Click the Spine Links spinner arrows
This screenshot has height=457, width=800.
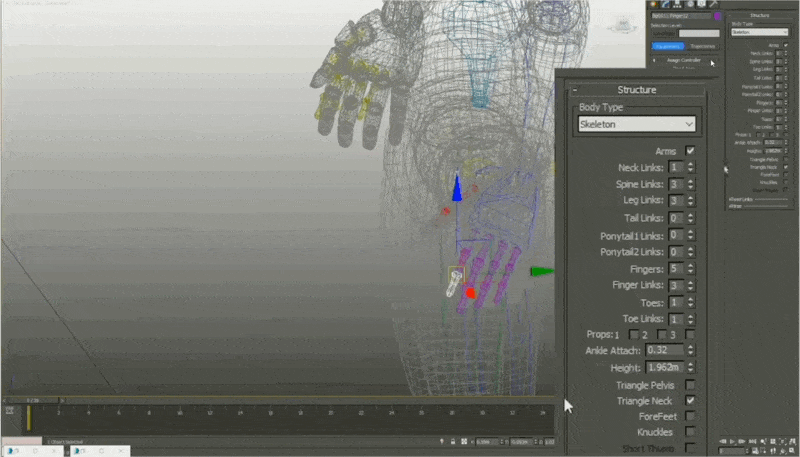click(x=690, y=185)
